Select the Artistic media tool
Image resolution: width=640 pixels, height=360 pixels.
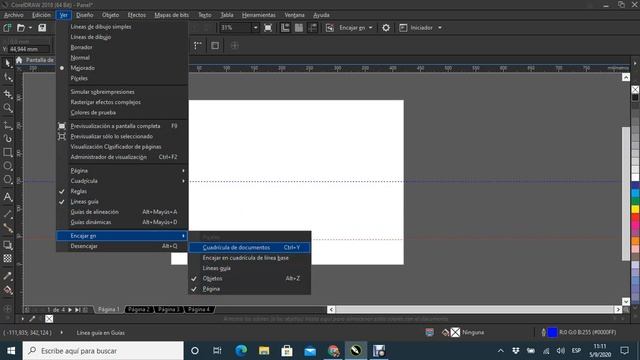[7, 138]
